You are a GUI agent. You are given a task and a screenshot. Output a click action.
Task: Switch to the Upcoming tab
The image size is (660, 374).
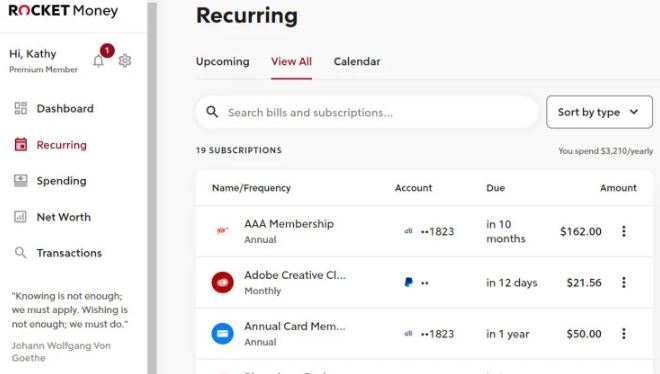(x=223, y=61)
